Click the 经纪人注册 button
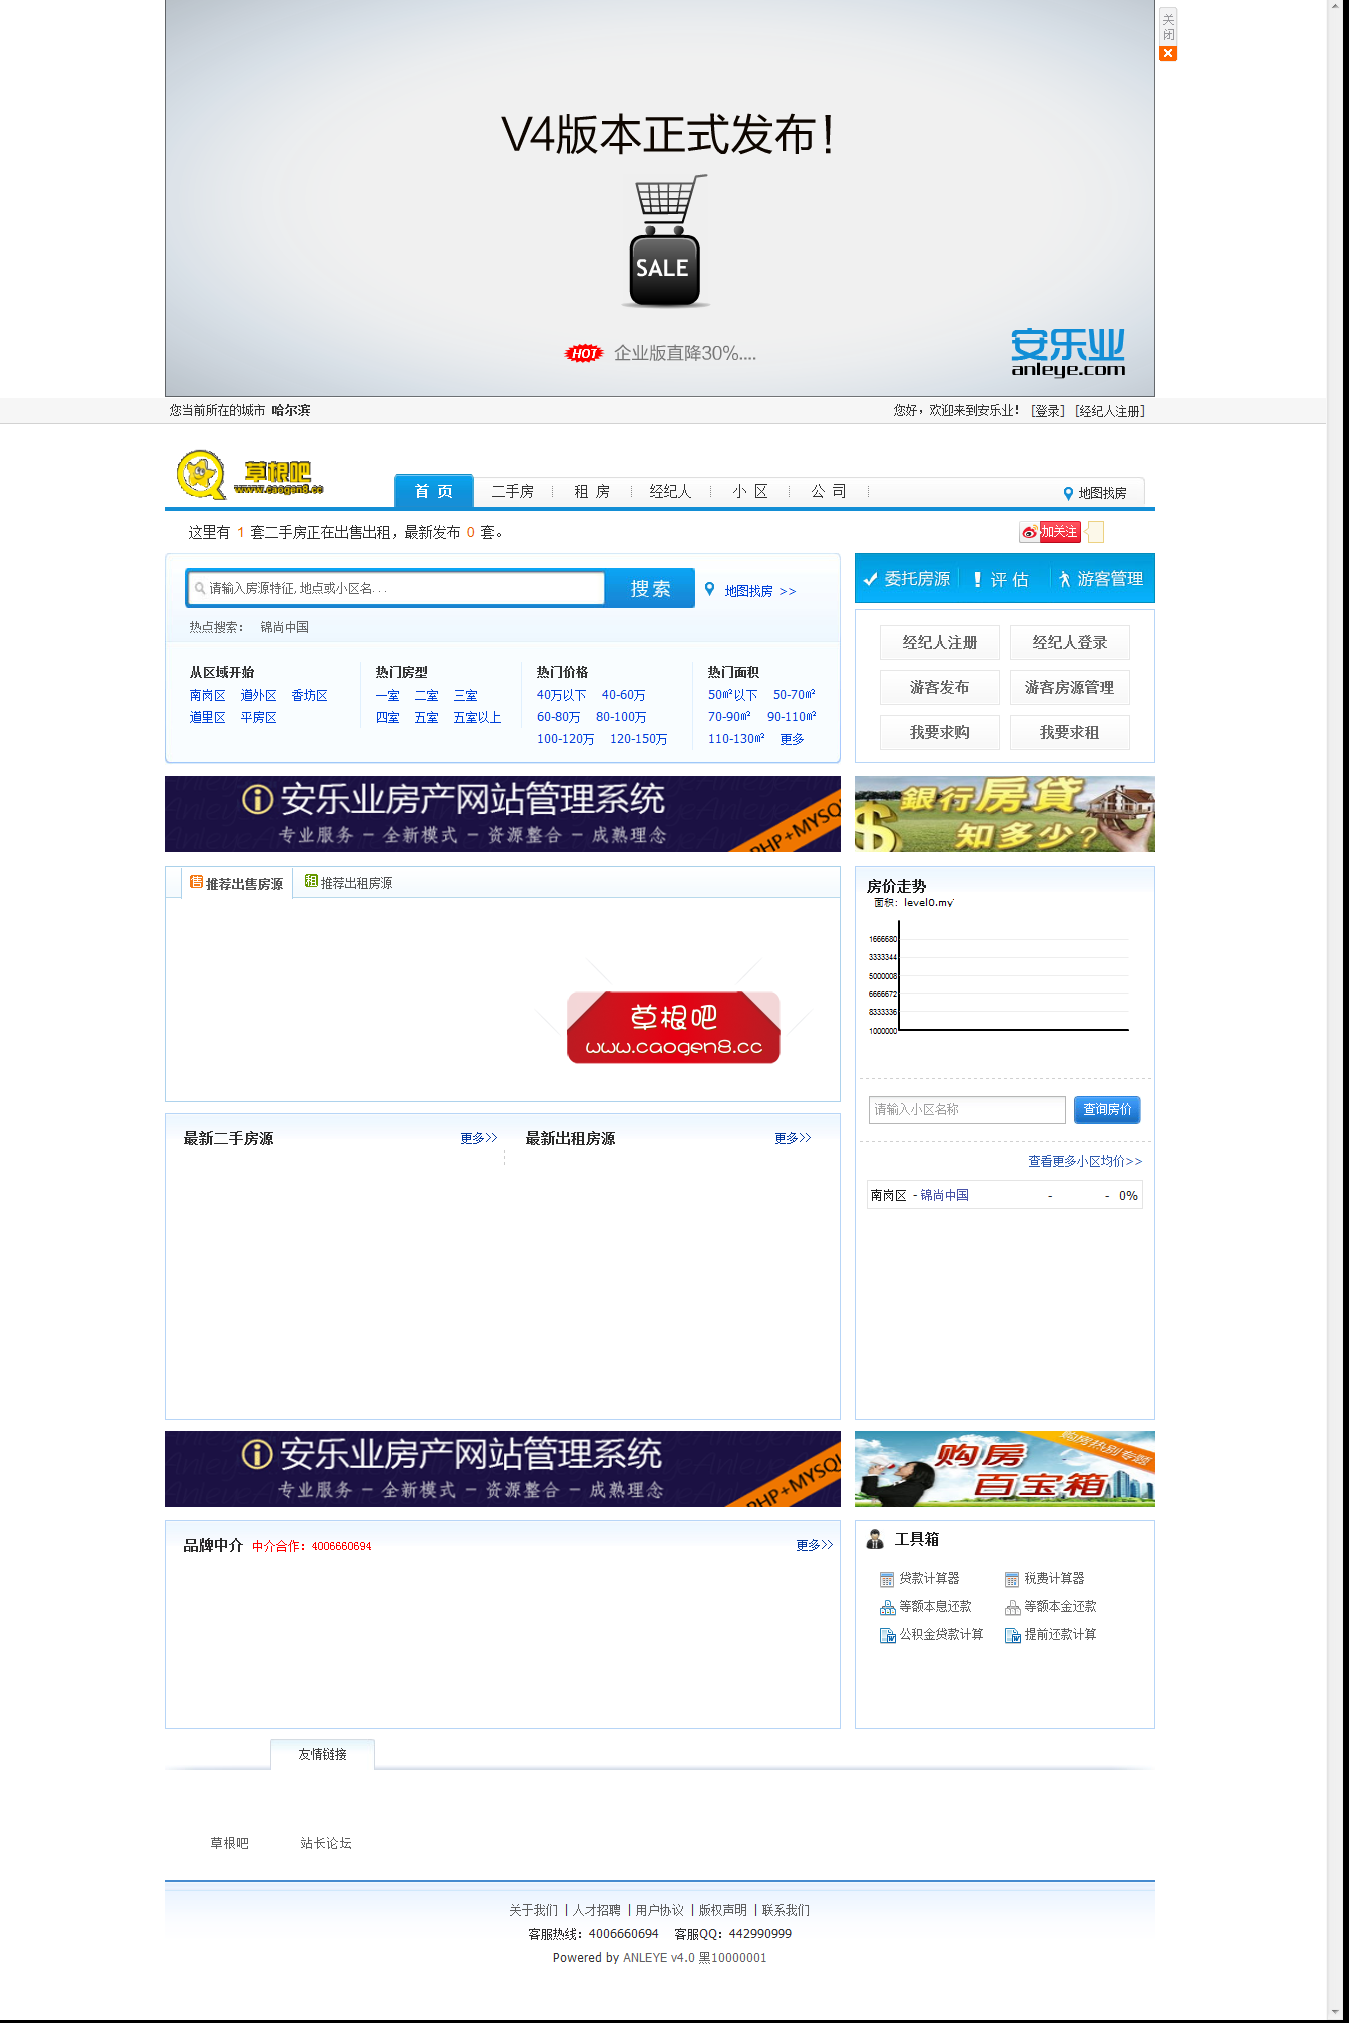 coord(939,642)
